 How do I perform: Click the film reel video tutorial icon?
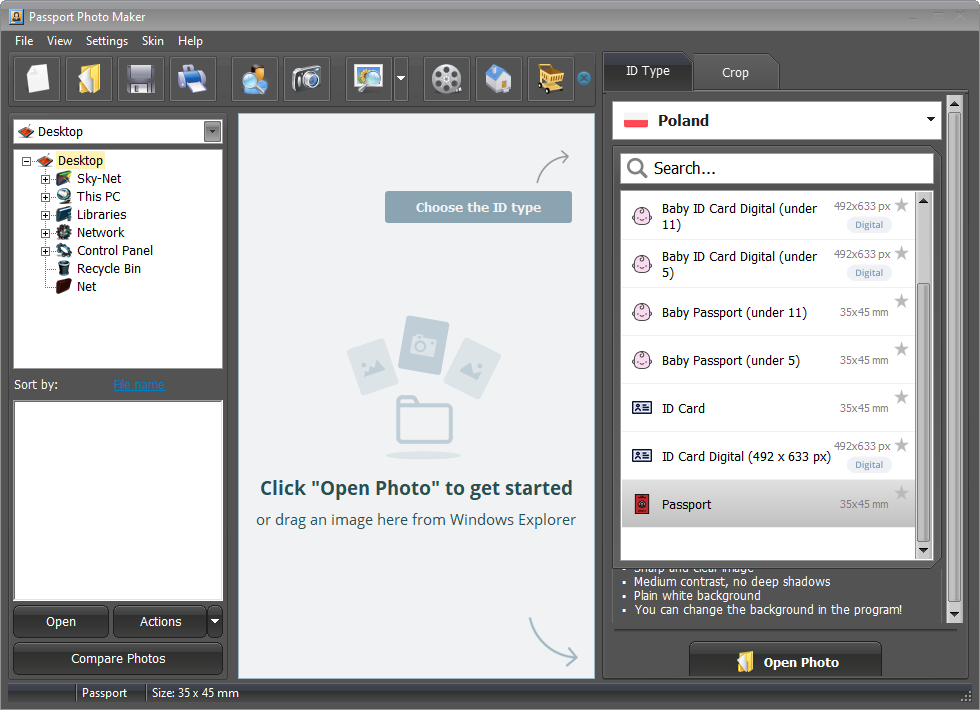(447, 79)
